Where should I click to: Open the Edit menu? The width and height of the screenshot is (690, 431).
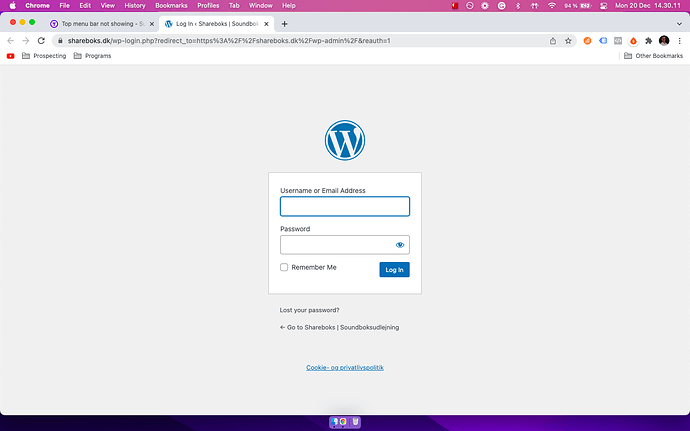point(85,6)
